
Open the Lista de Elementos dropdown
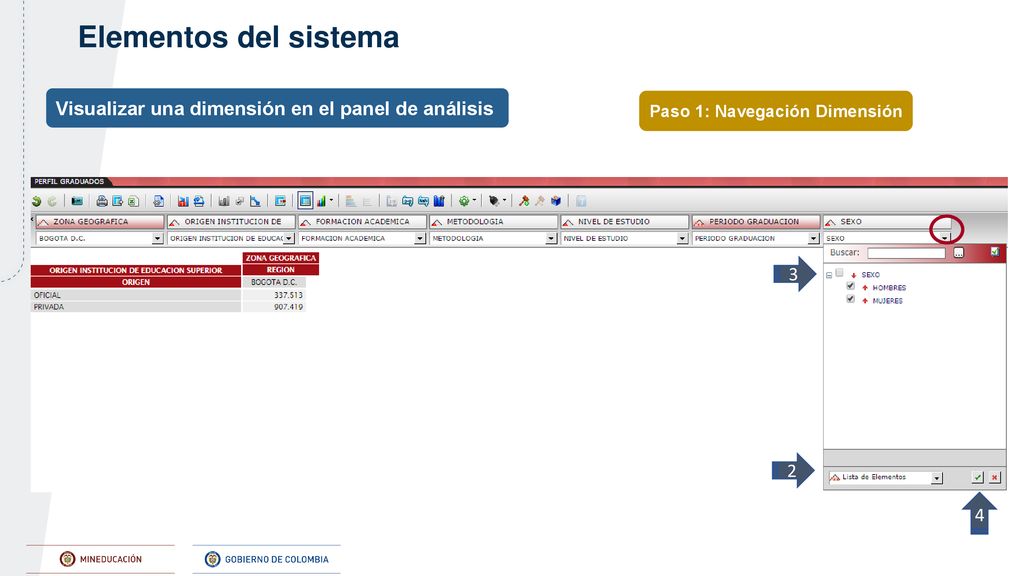[937, 478]
